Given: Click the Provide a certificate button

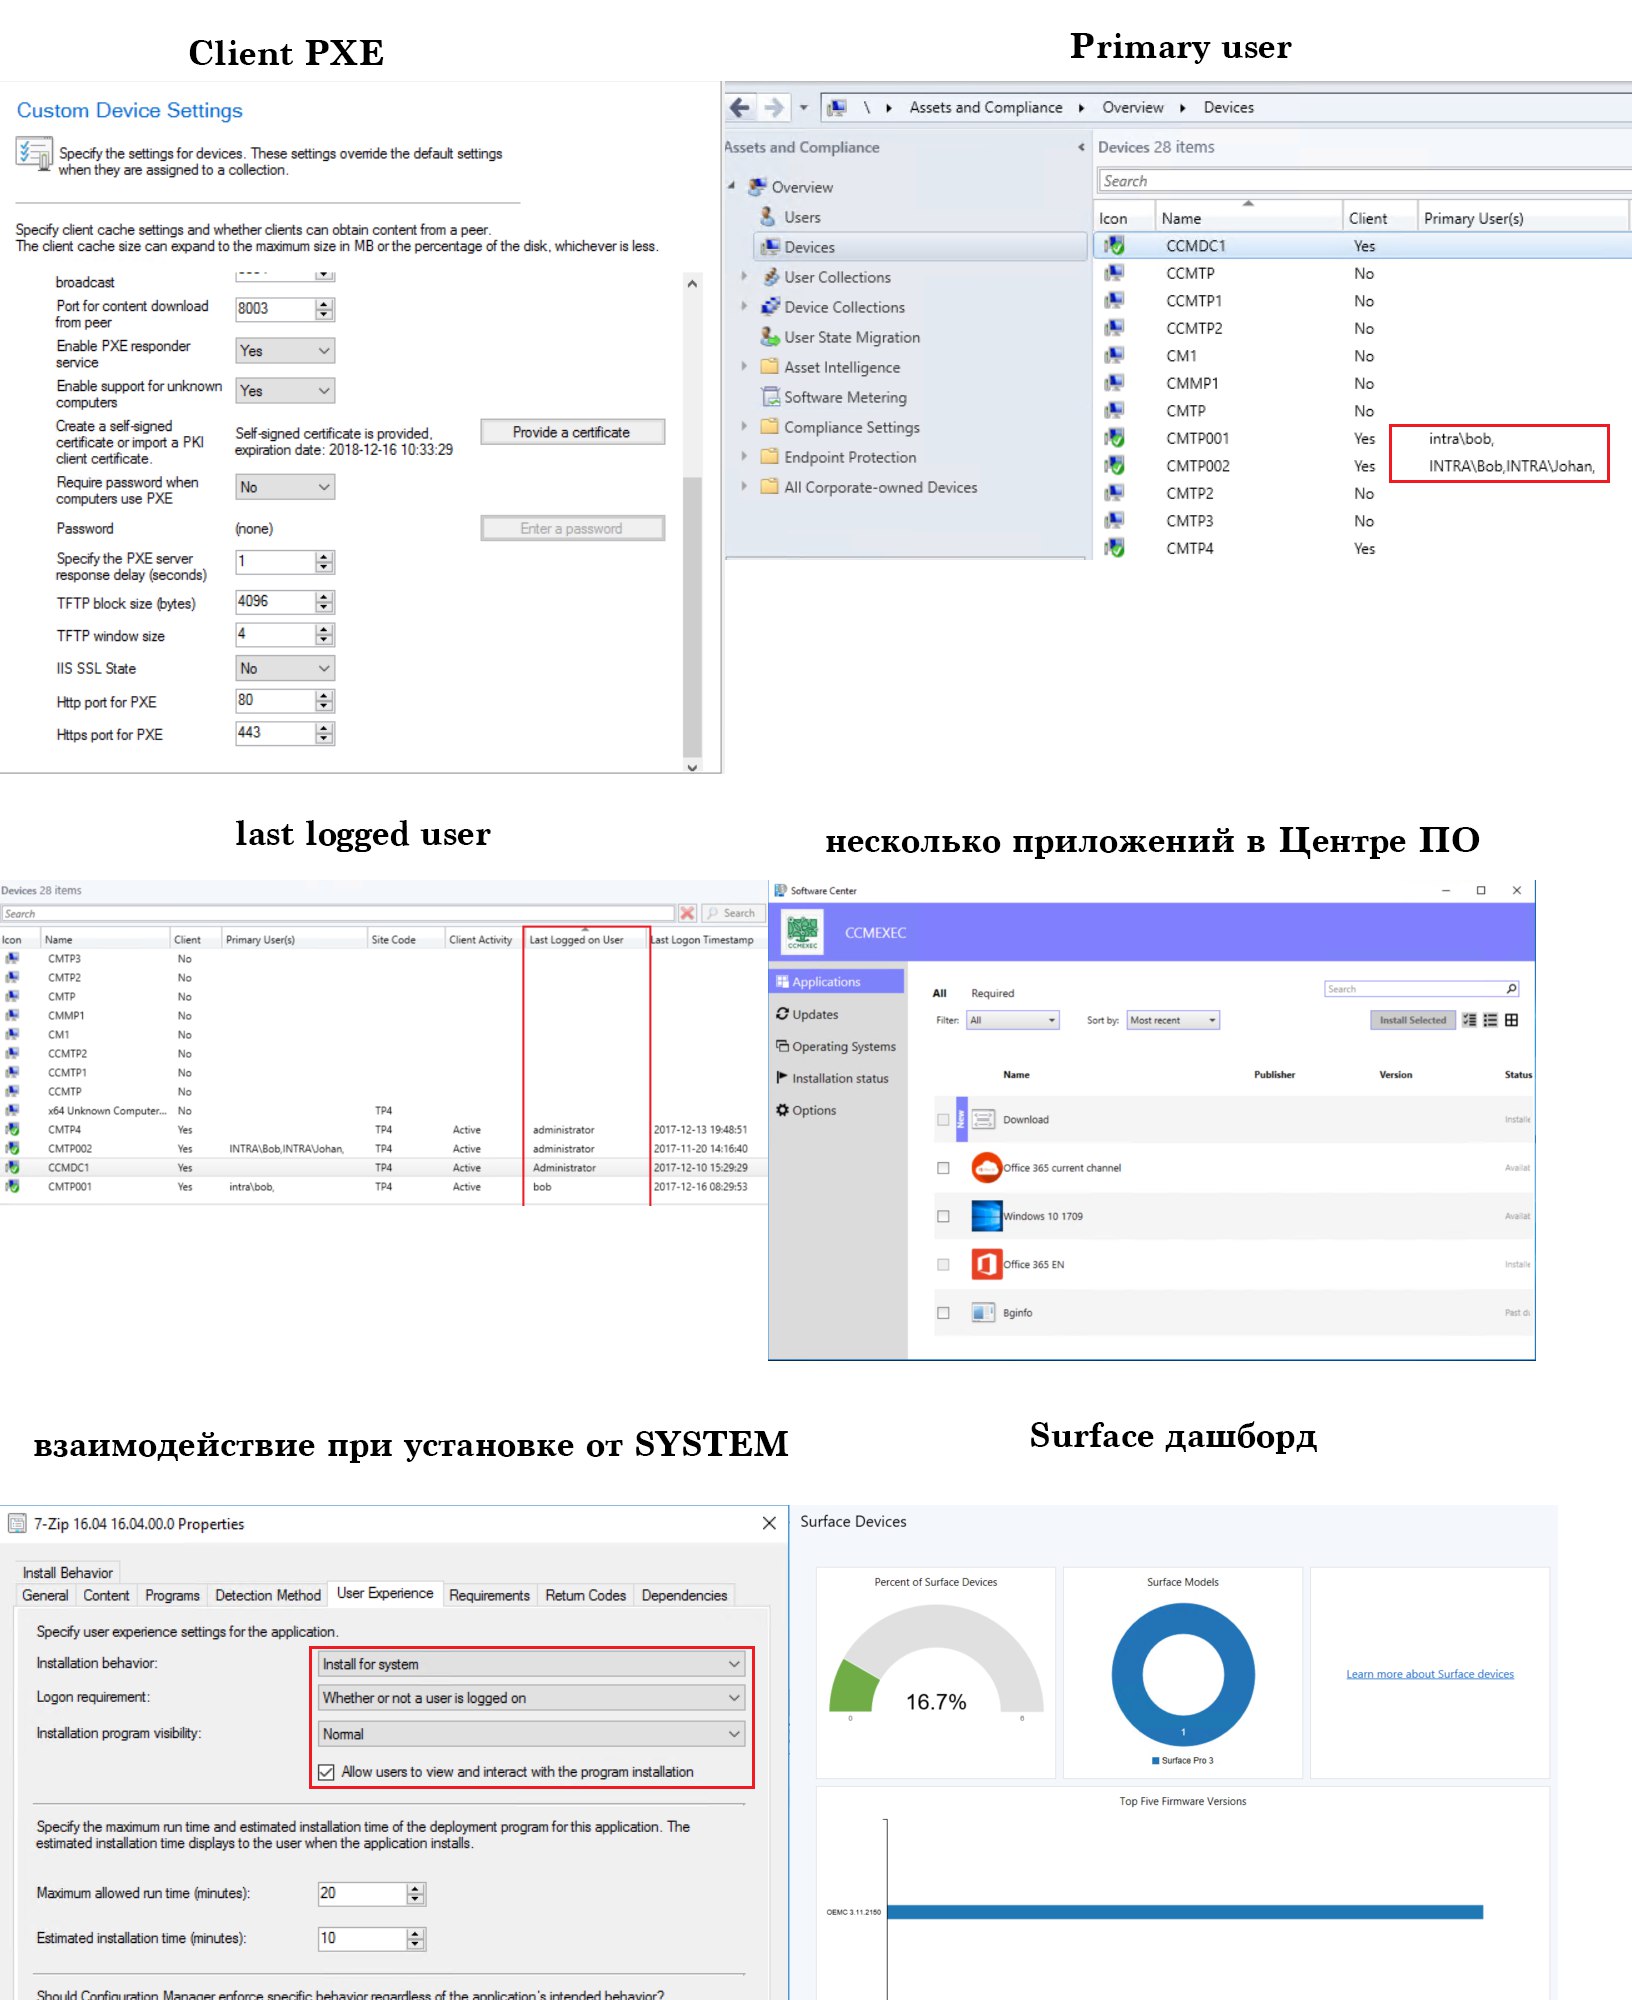Looking at the screenshot, I should (x=572, y=432).
